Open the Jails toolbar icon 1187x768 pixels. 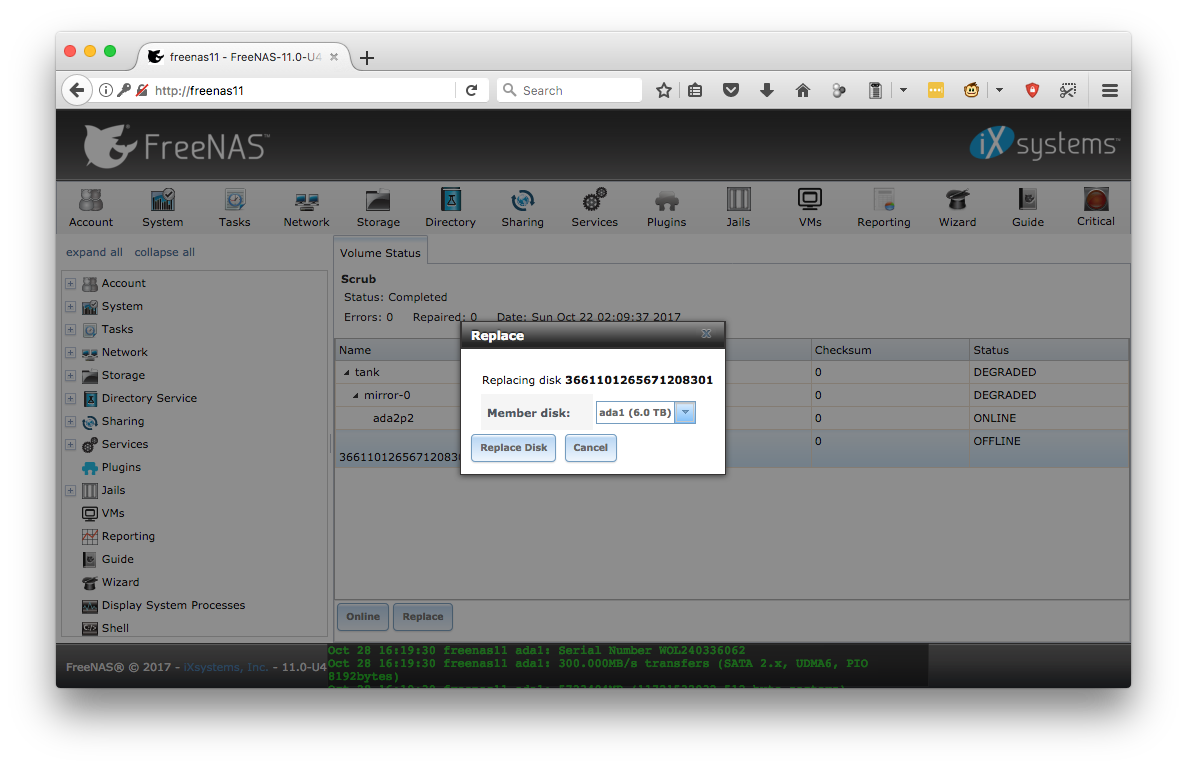738,207
